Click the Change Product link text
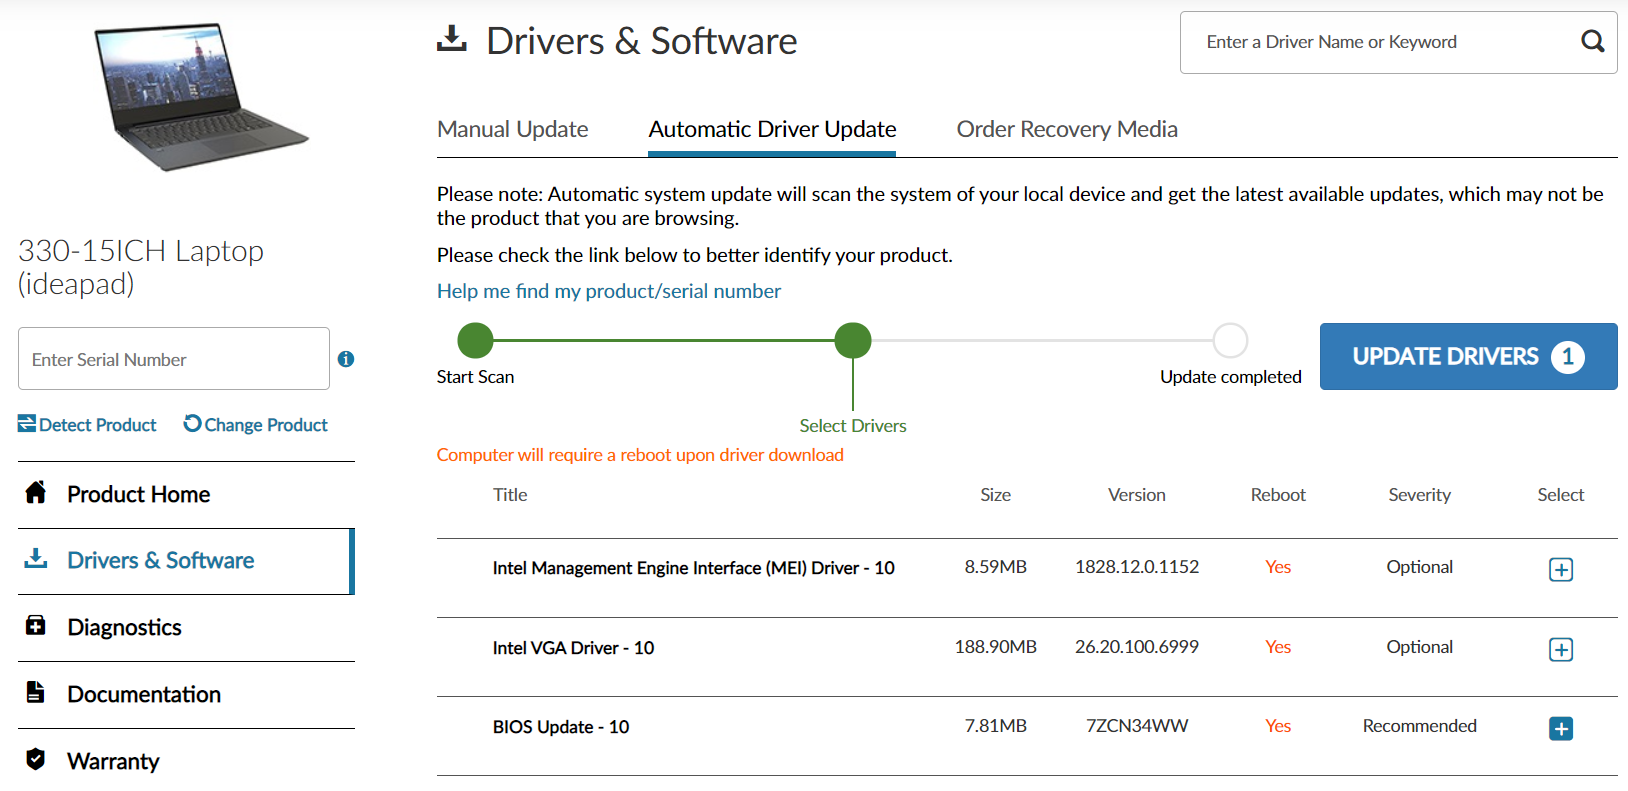This screenshot has width=1628, height=791. coord(266,425)
